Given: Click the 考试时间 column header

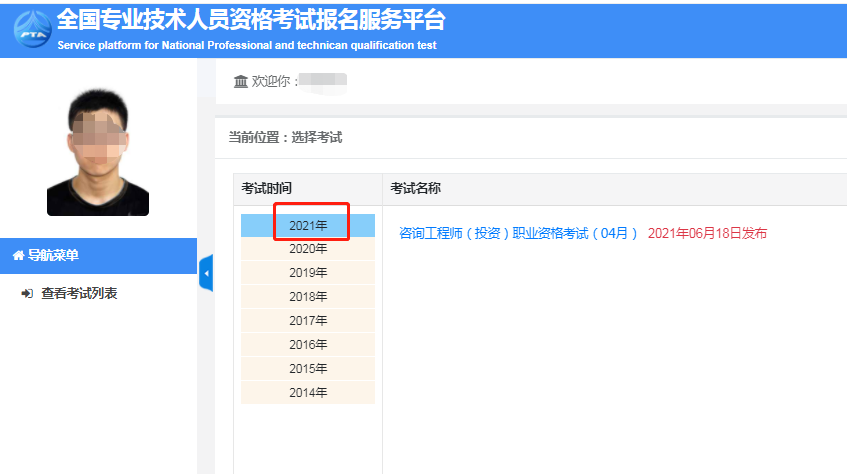Looking at the screenshot, I should pyautogui.click(x=267, y=188).
